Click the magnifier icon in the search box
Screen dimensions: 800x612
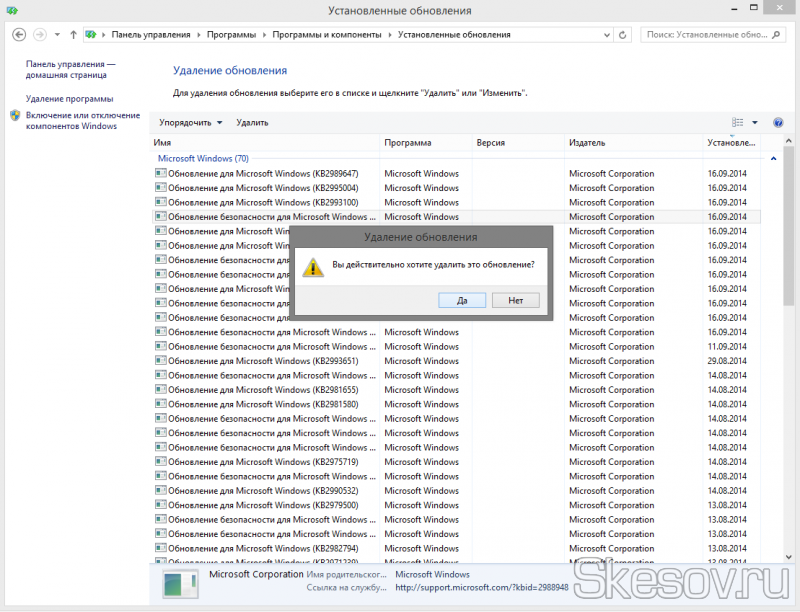click(780, 34)
